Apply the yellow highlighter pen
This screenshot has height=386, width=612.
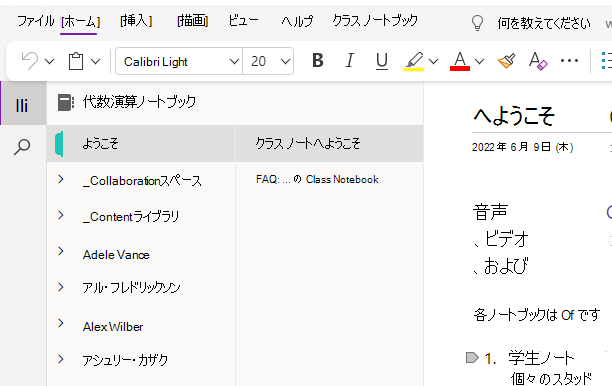(x=414, y=61)
